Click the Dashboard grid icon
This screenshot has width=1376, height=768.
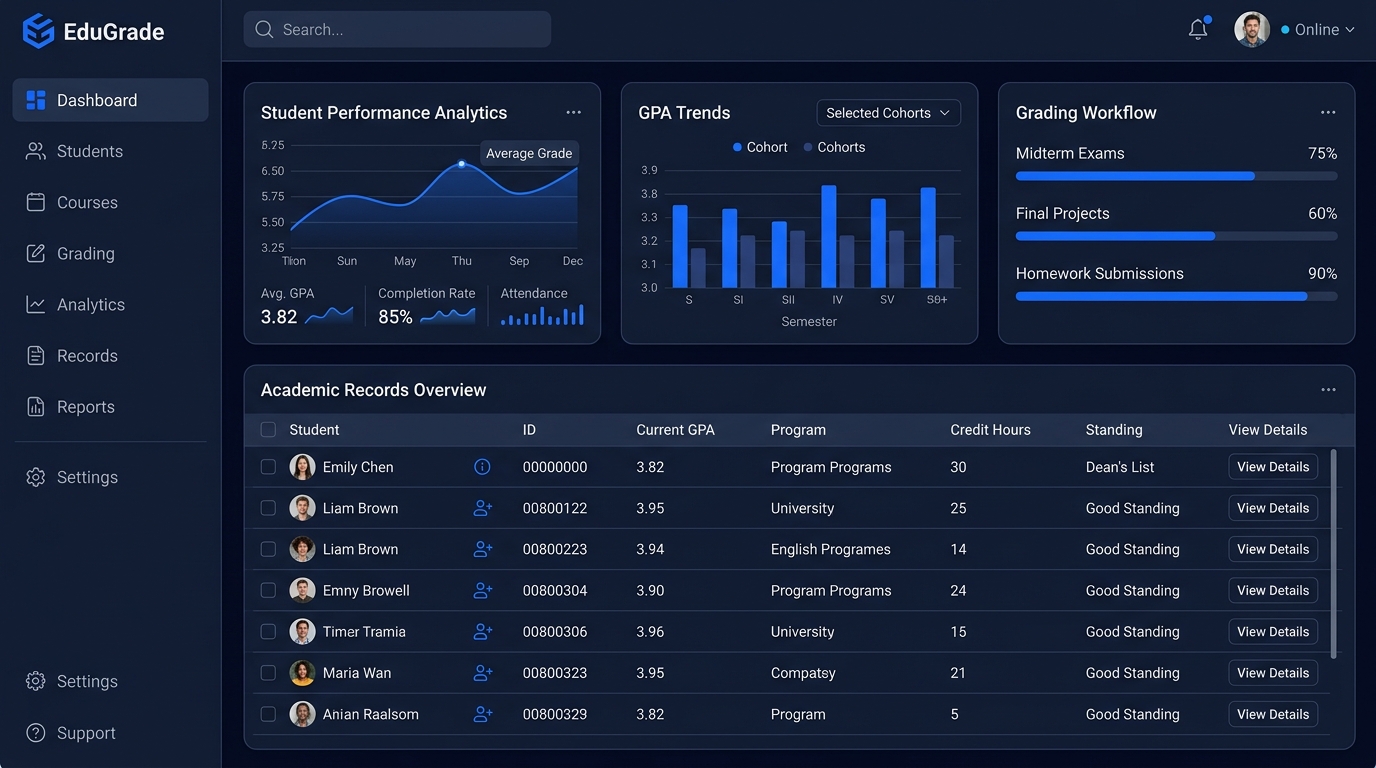[36, 100]
